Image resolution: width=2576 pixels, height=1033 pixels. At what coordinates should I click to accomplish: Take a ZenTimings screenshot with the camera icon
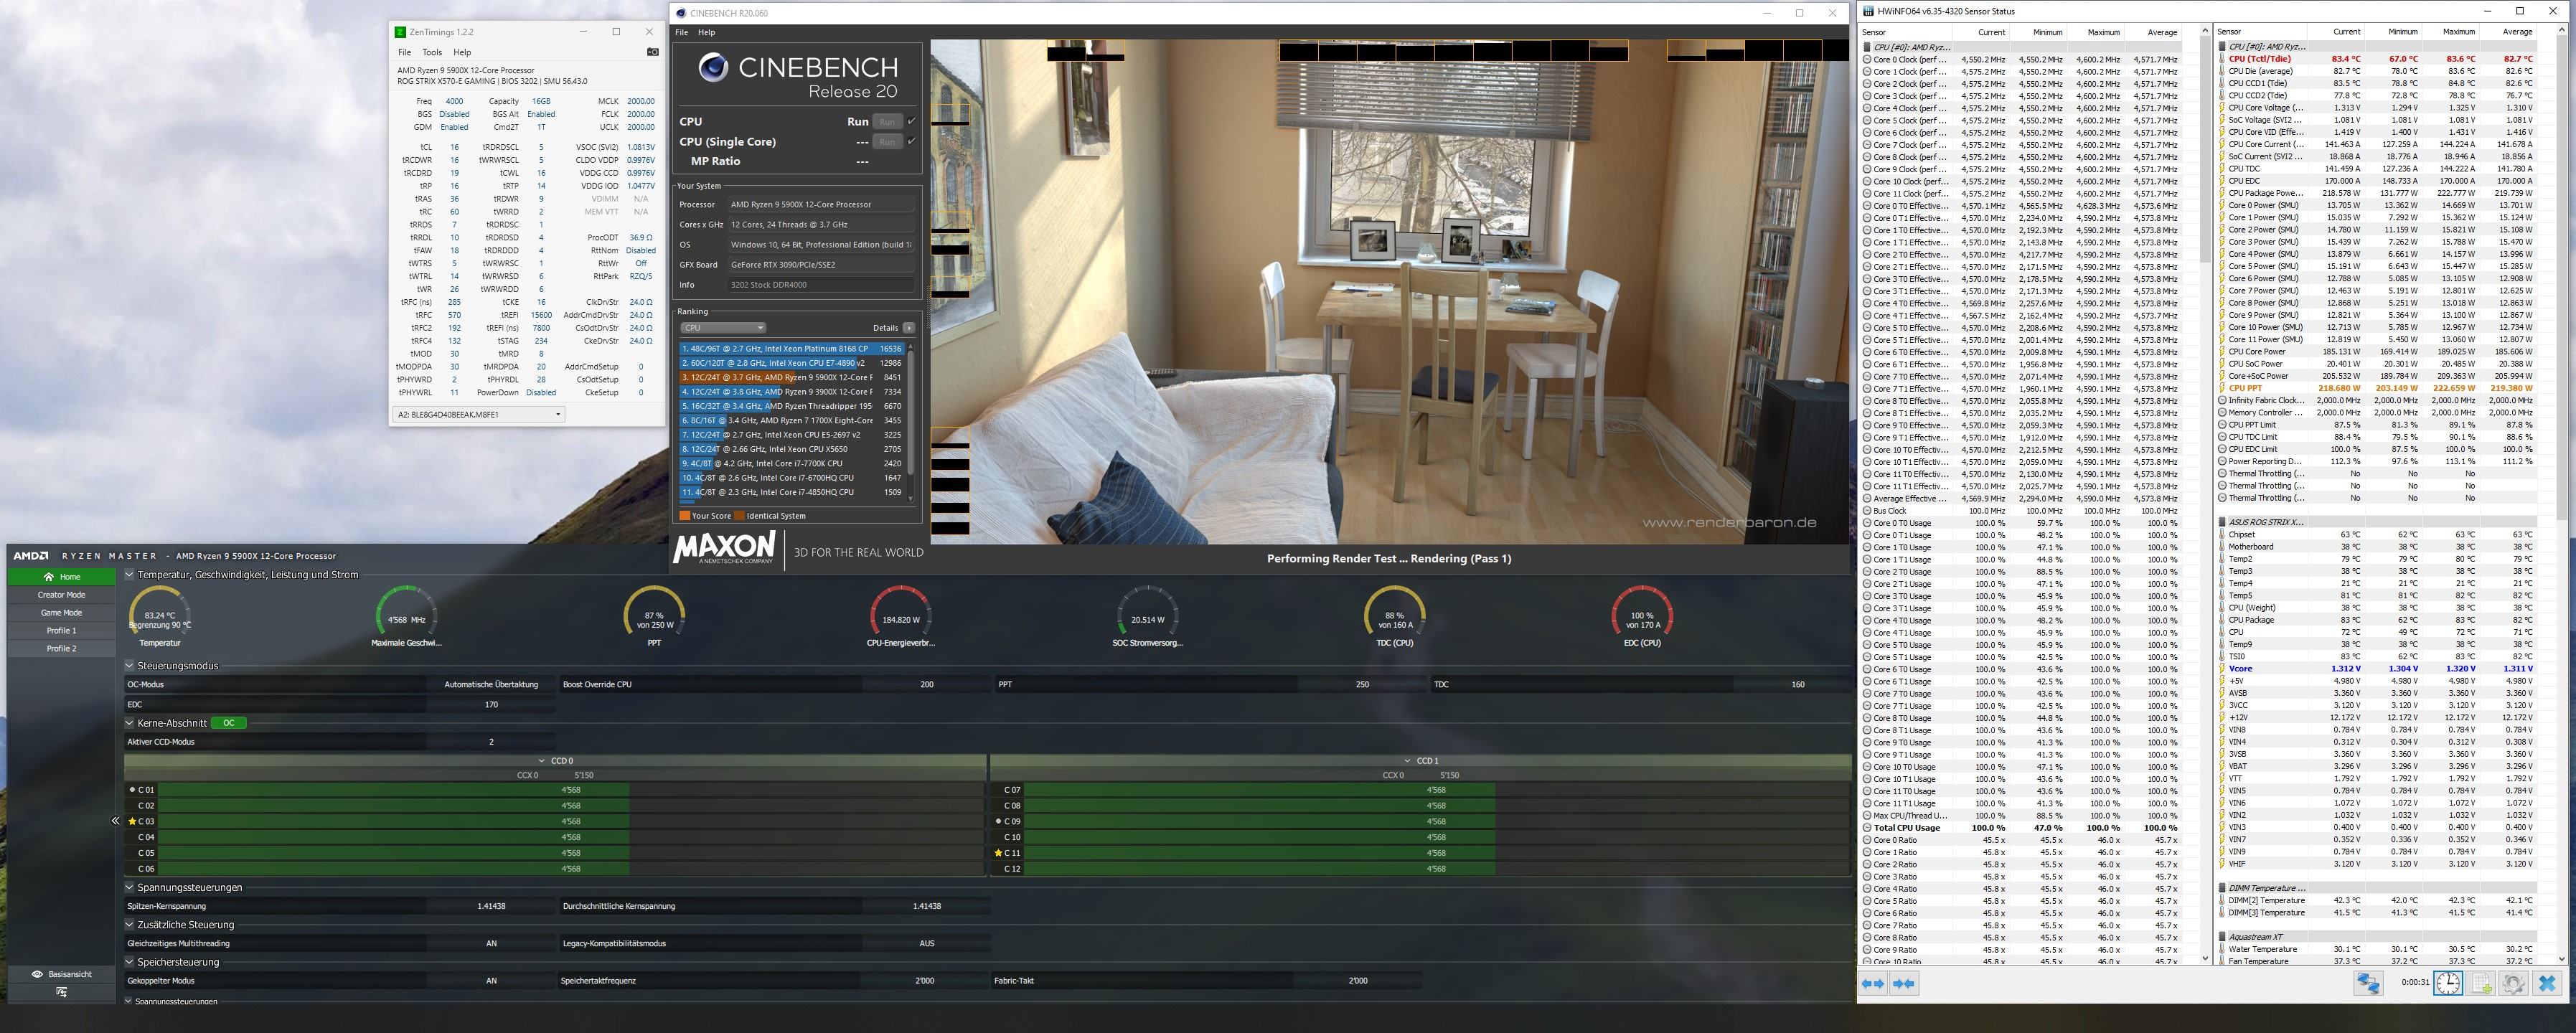(x=653, y=52)
